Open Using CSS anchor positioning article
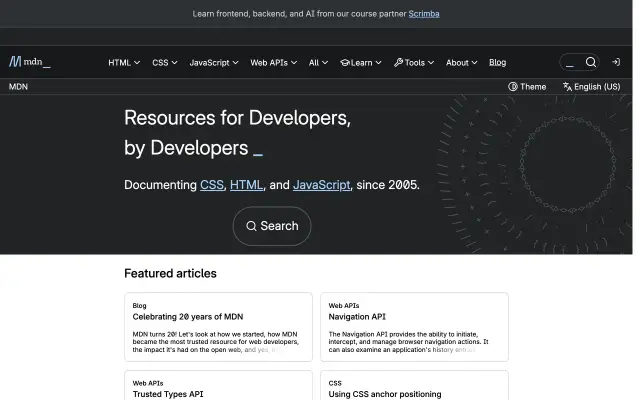 tap(385, 394)
